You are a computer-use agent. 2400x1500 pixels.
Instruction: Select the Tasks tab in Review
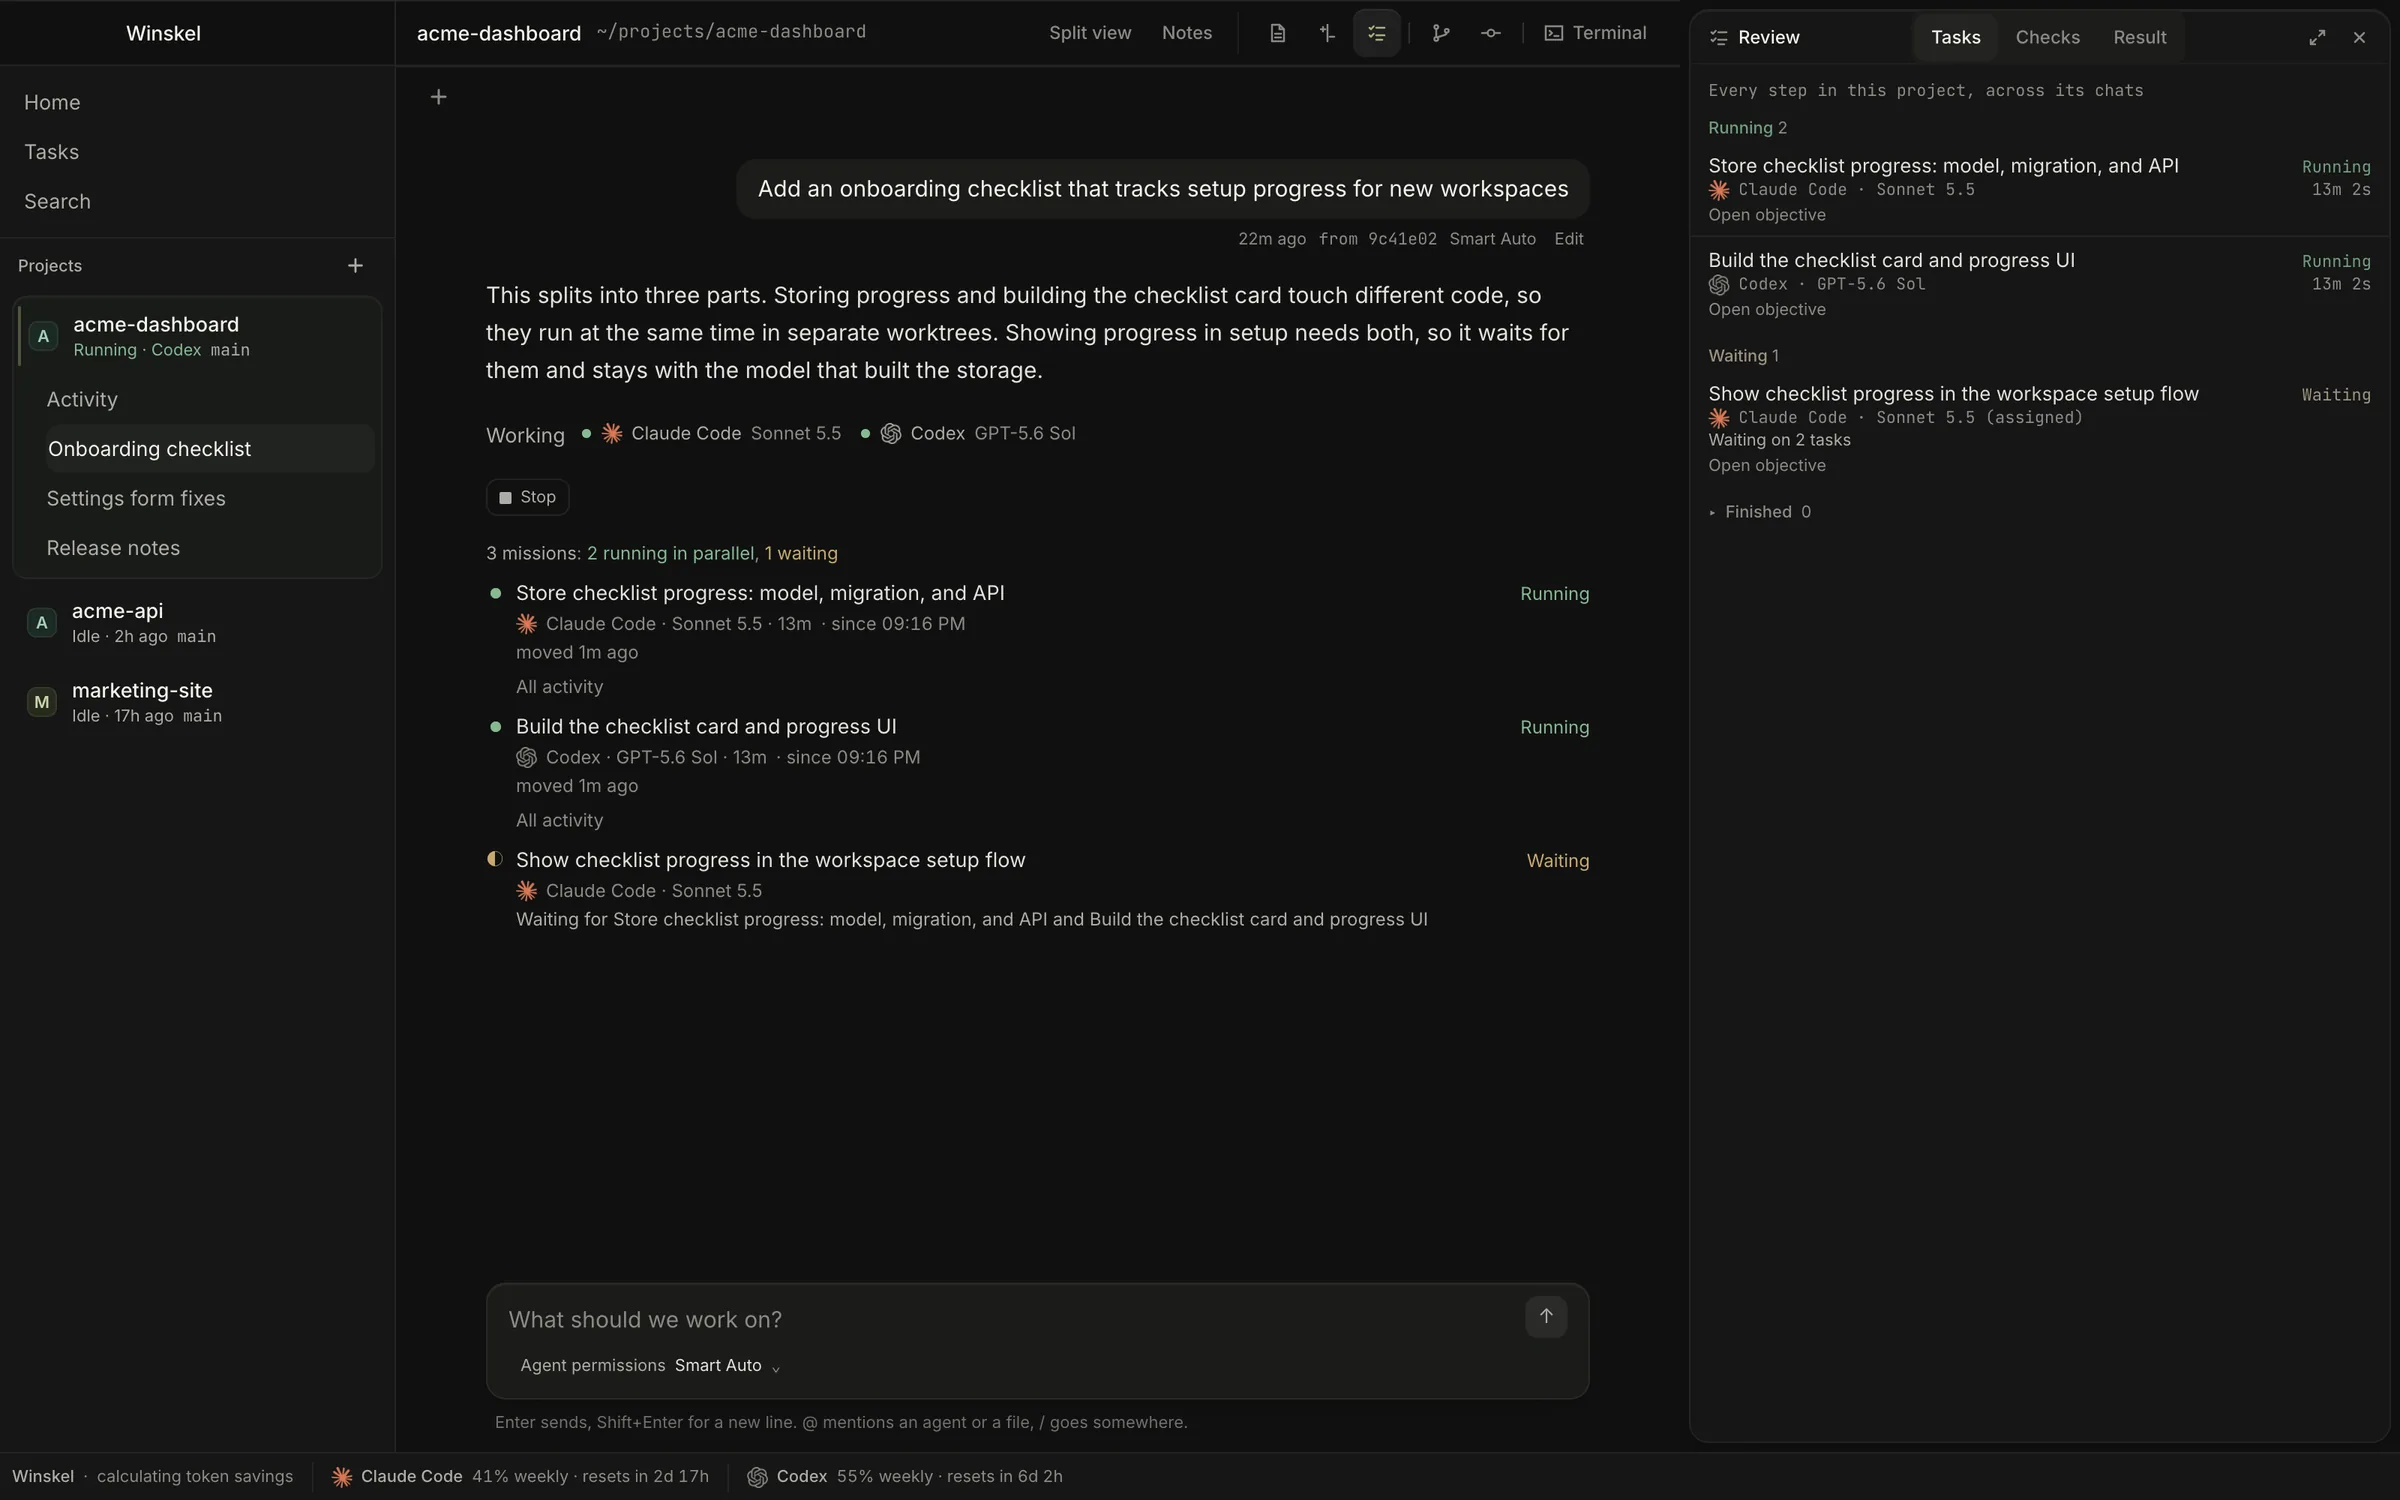pyautogui.click(x=1955, y=37)
